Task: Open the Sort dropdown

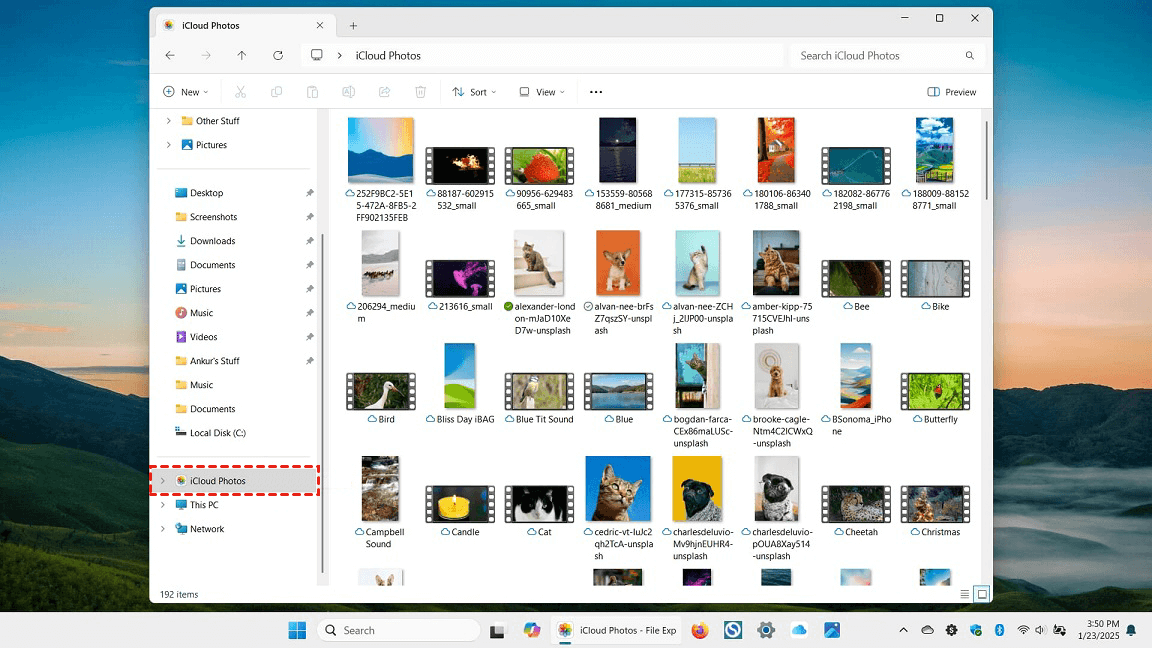Action: click(x=474, y=92)
